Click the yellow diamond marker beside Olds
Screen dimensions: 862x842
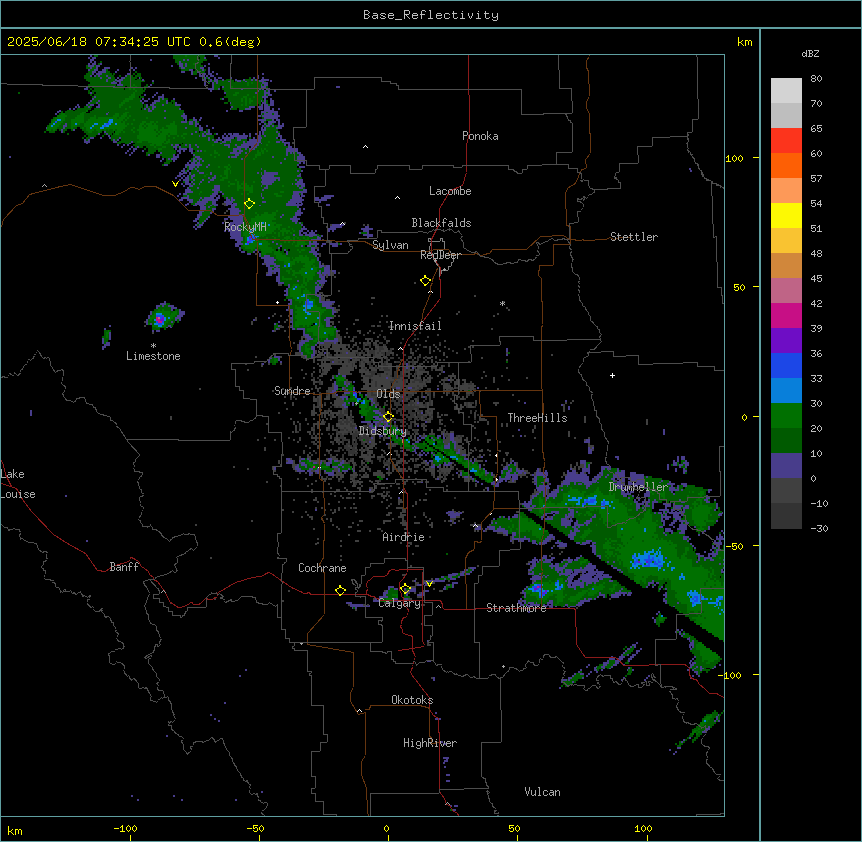[x=388, y=416]
